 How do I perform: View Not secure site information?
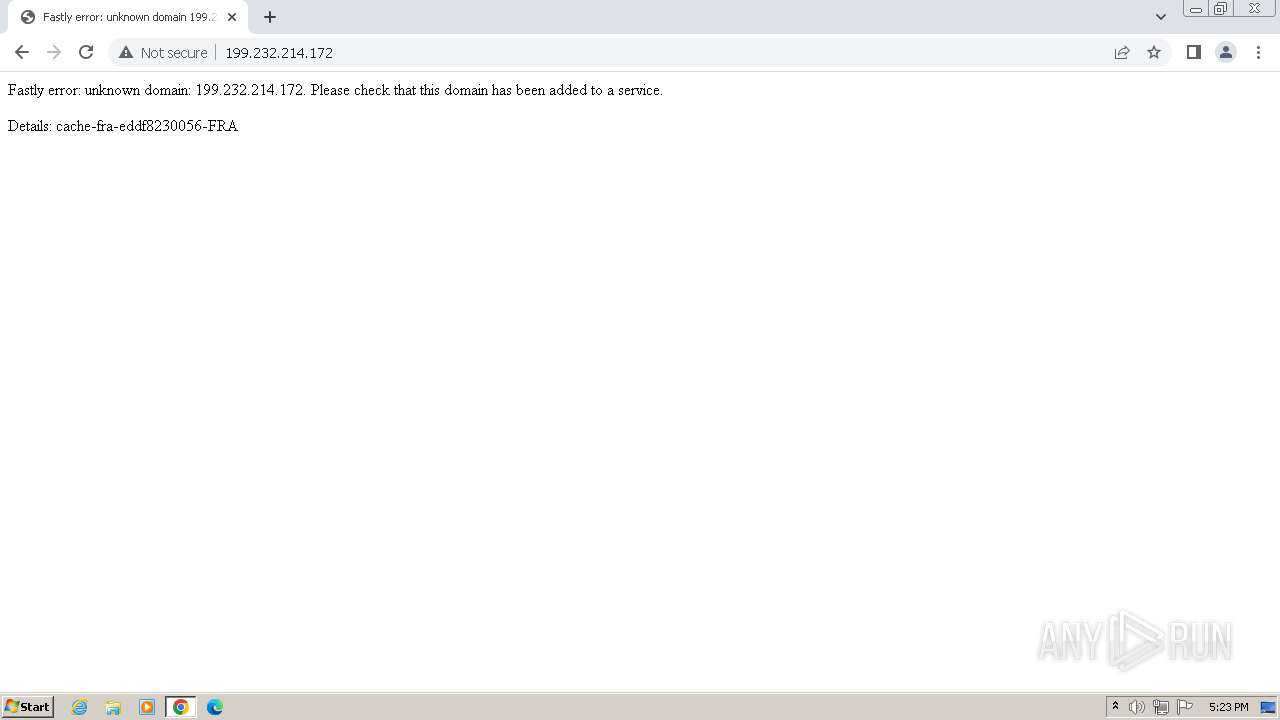163,52
